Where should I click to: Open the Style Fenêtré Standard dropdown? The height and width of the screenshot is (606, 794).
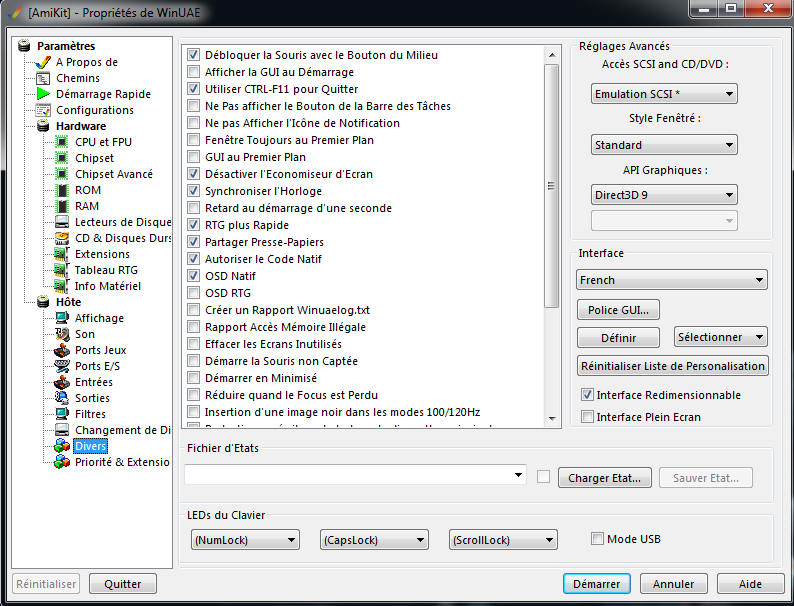point(664,145)
